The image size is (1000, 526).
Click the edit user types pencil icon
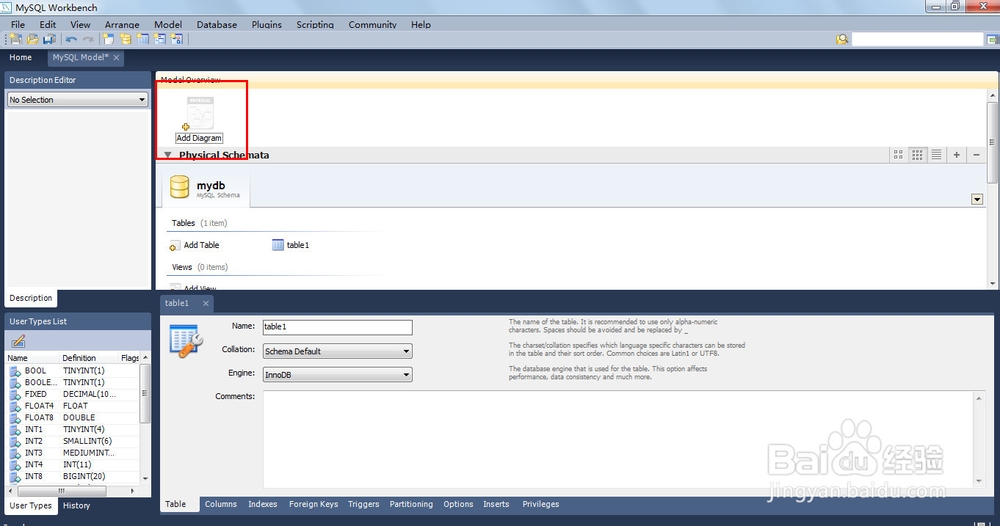(x=18, y=342)
